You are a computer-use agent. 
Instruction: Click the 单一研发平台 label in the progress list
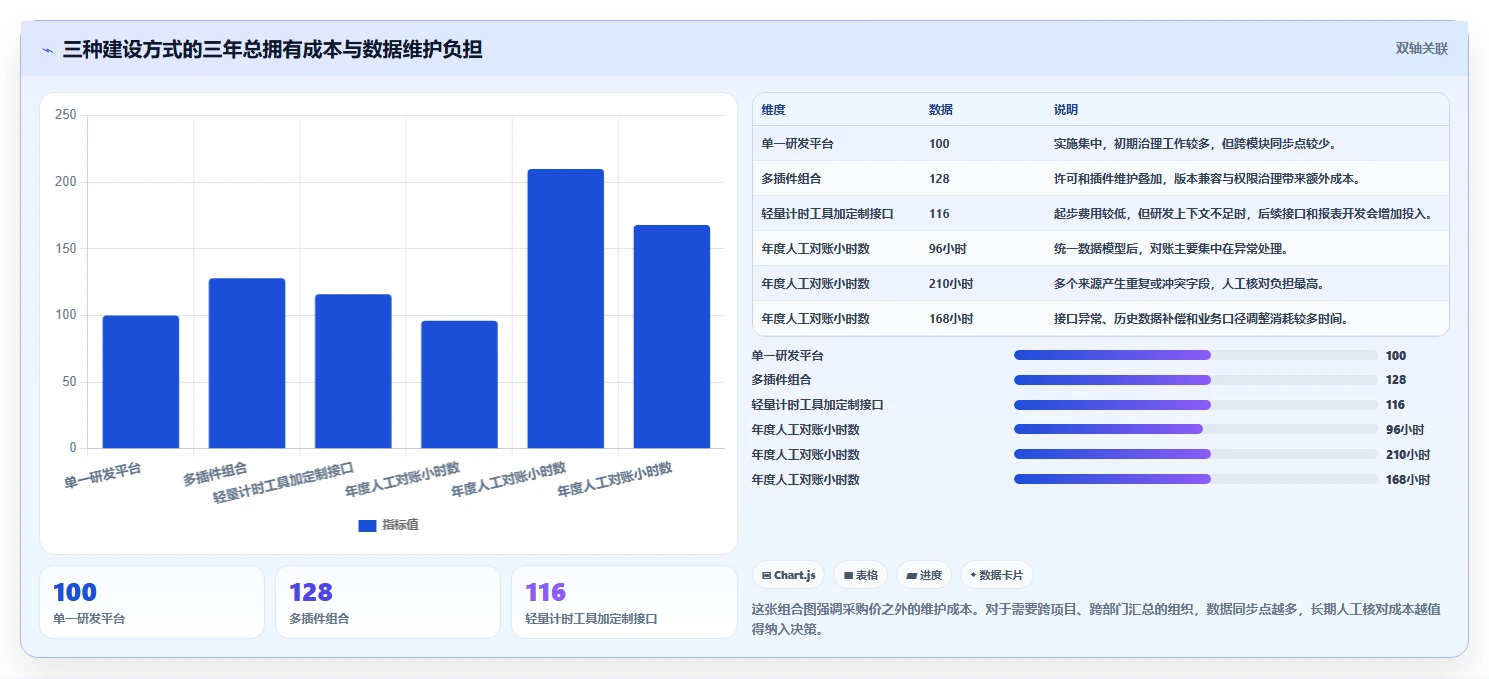coord(788,355)
